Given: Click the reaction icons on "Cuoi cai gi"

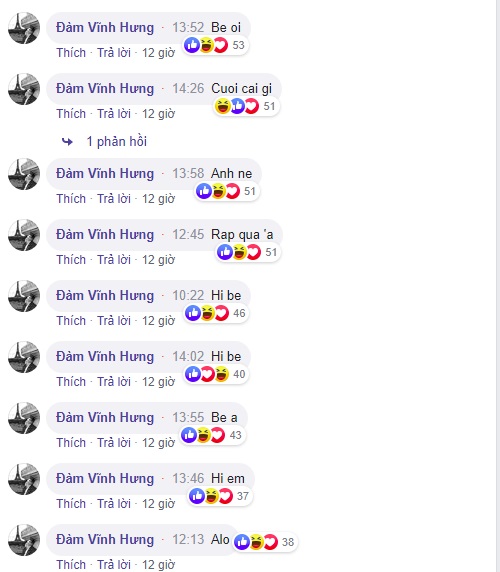Looking at the screenshot, I should click(x=246, y=106).
